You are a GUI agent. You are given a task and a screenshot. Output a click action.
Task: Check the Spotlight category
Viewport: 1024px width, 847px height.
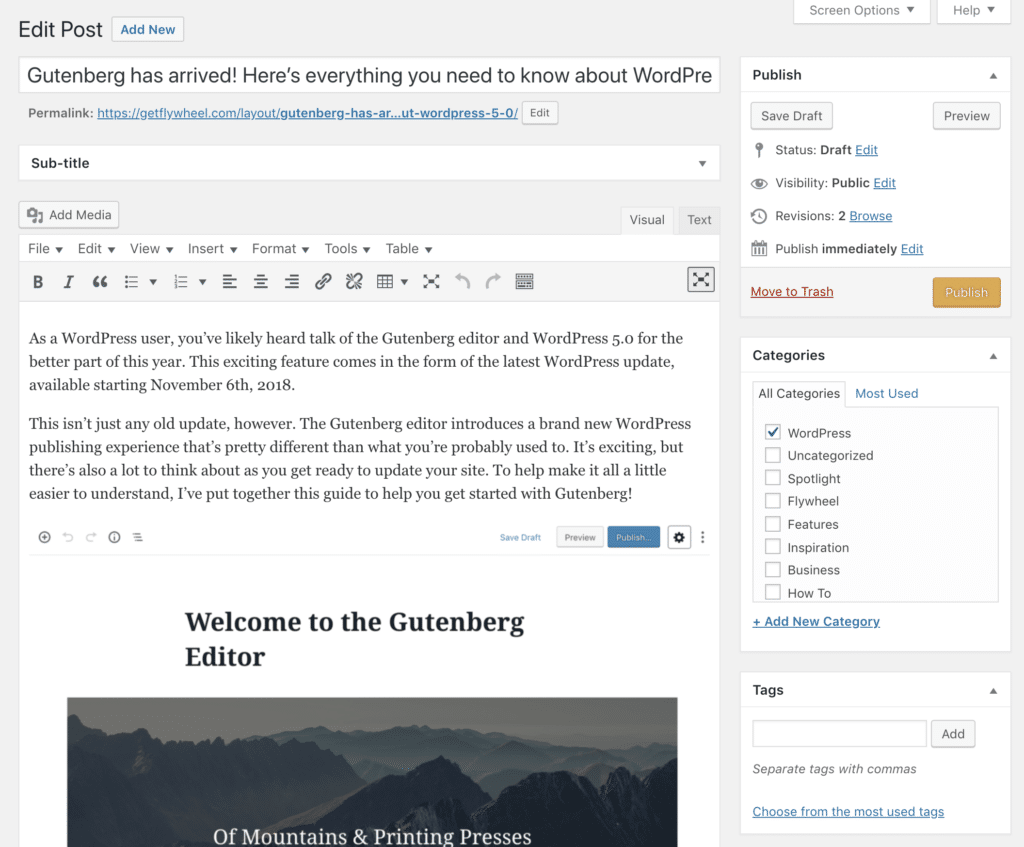pos(773,478)
